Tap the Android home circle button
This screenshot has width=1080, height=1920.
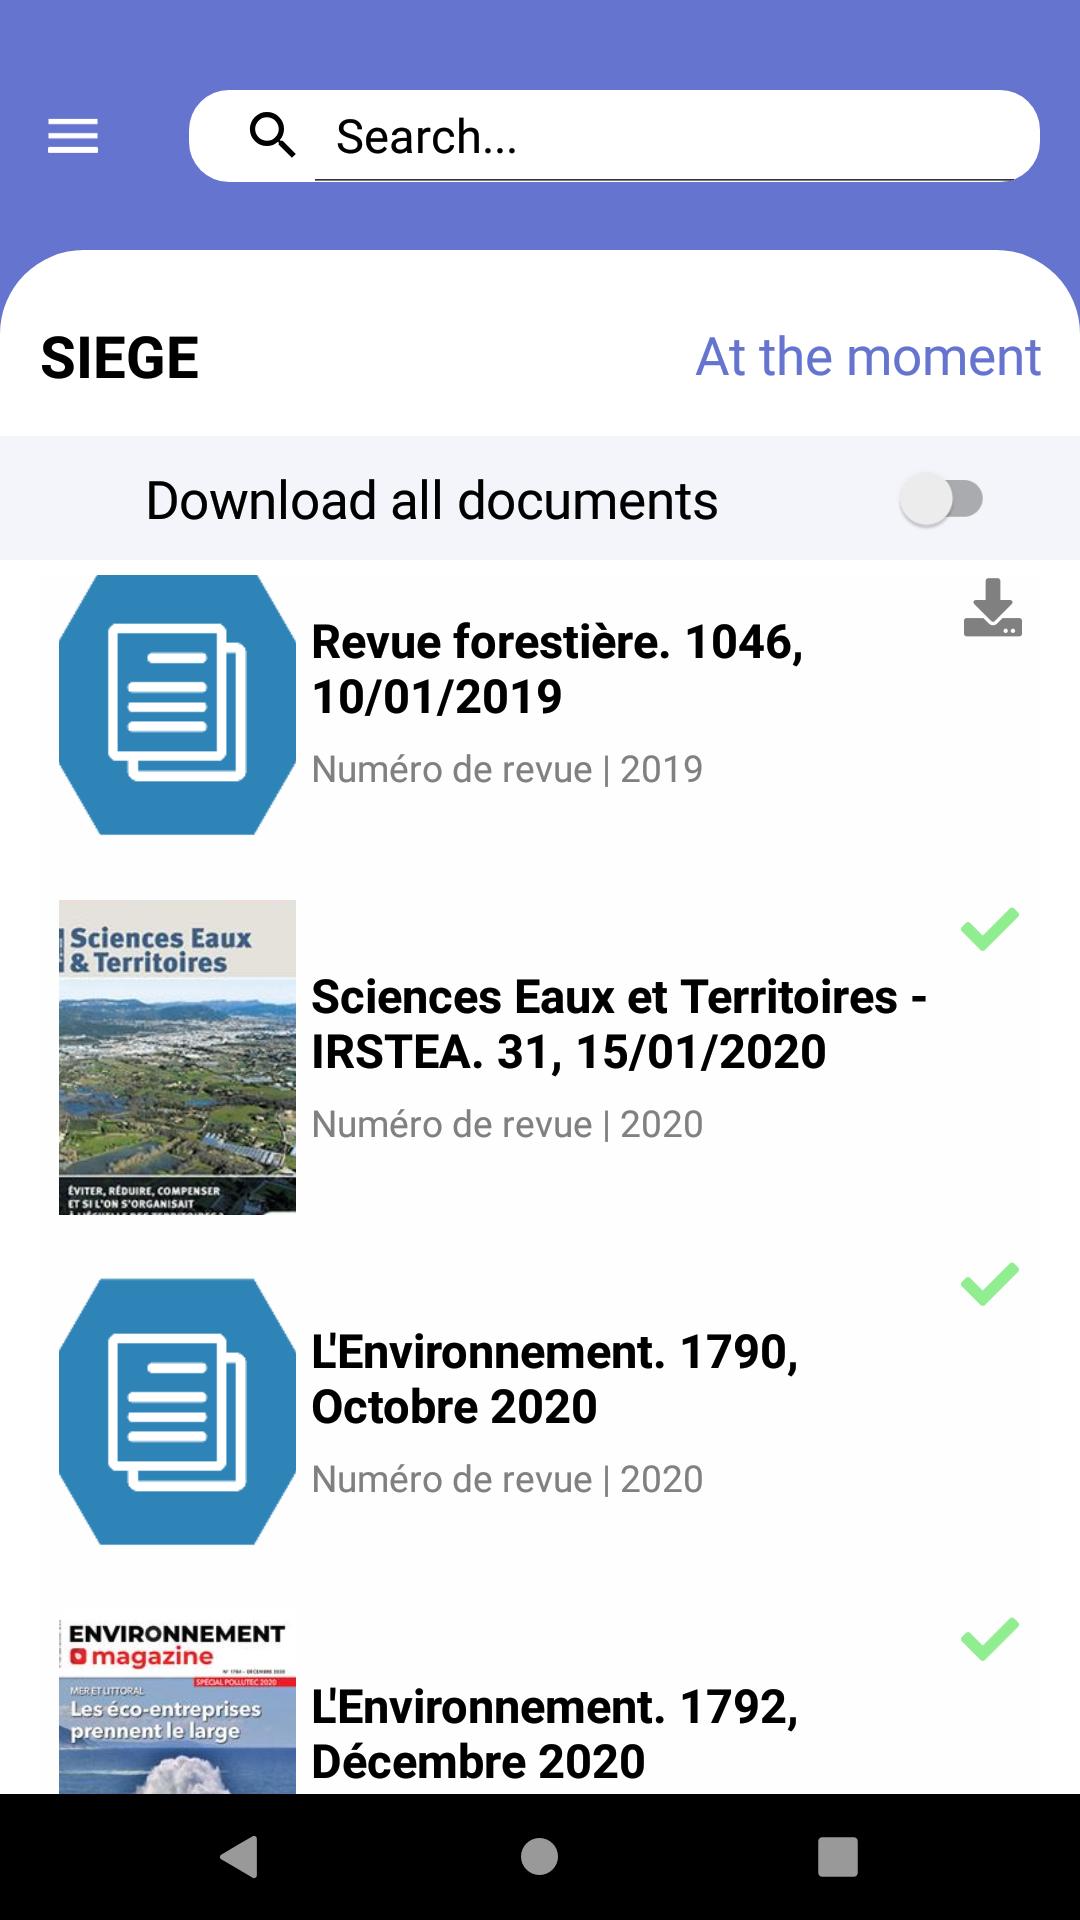click(x=539, y=1857)
